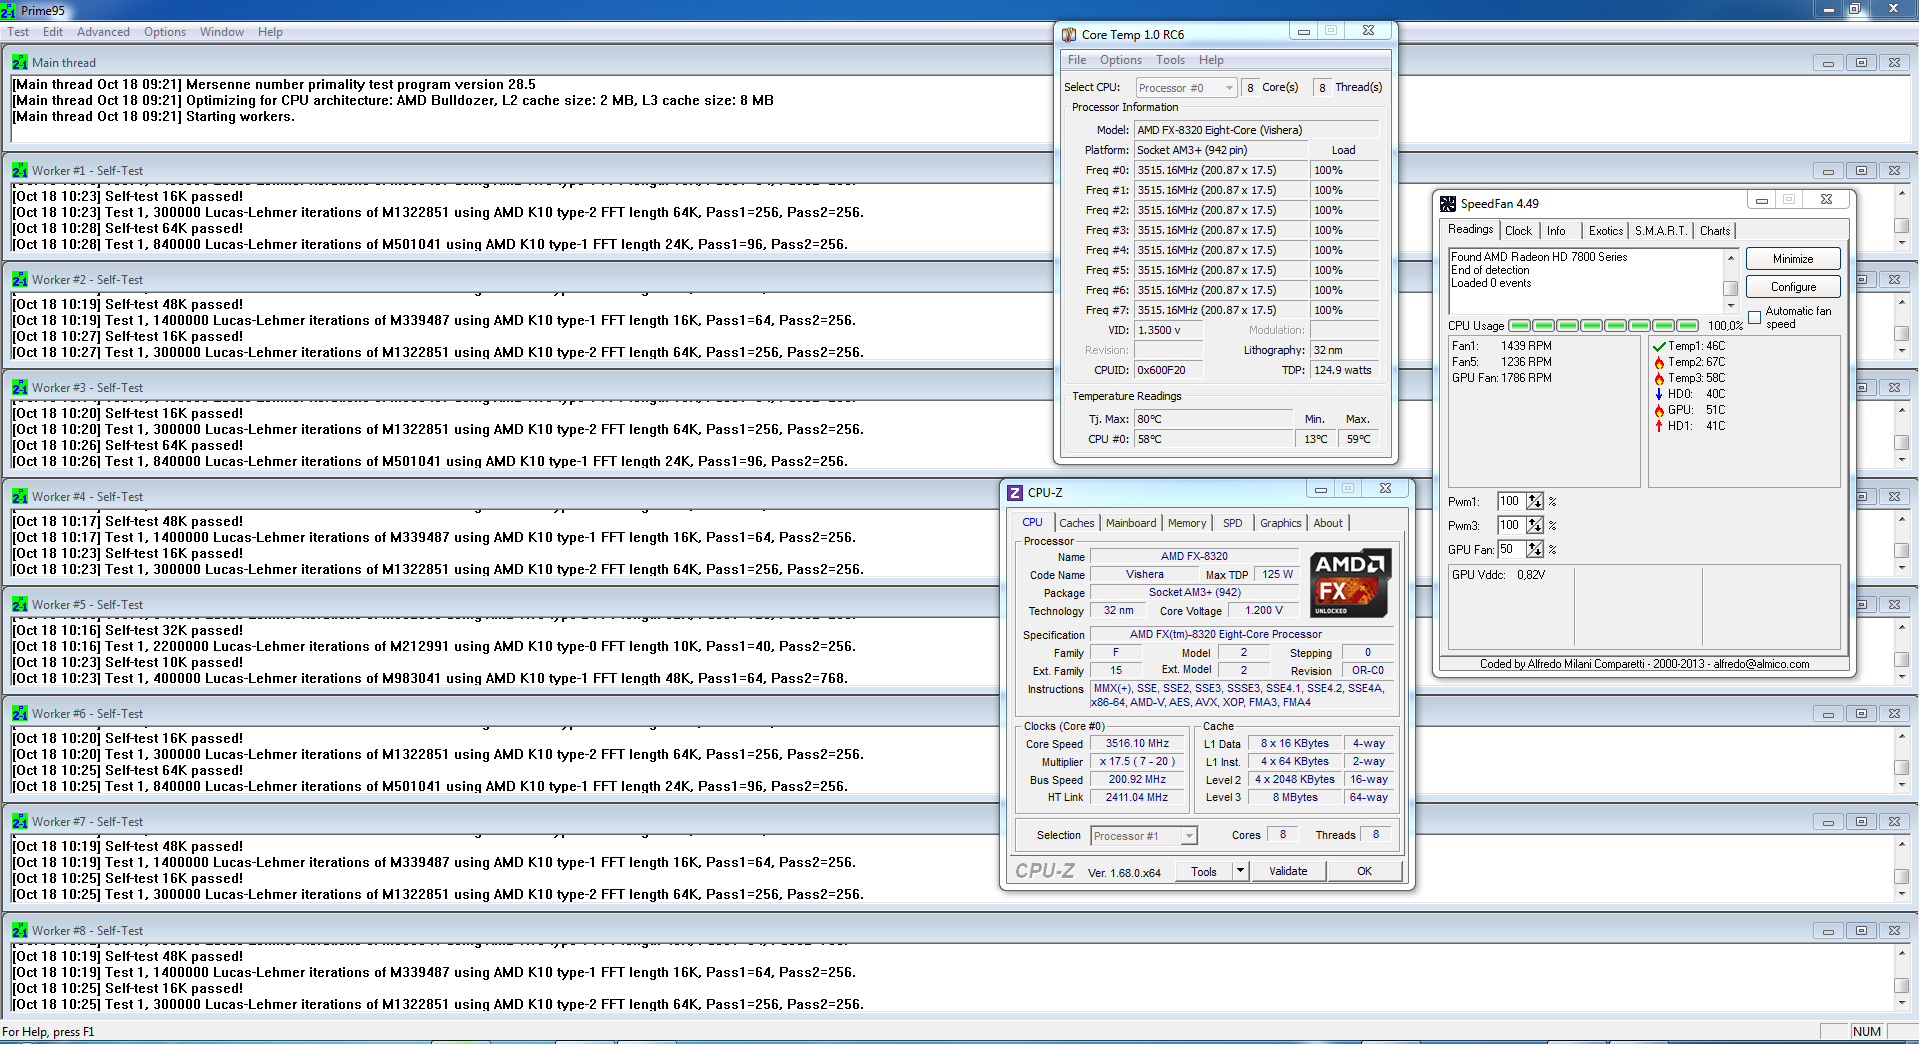The image size is (1919, 1044).
Task: Switch to the Clock tab in SpeedFan
Action: (1518, 231)
